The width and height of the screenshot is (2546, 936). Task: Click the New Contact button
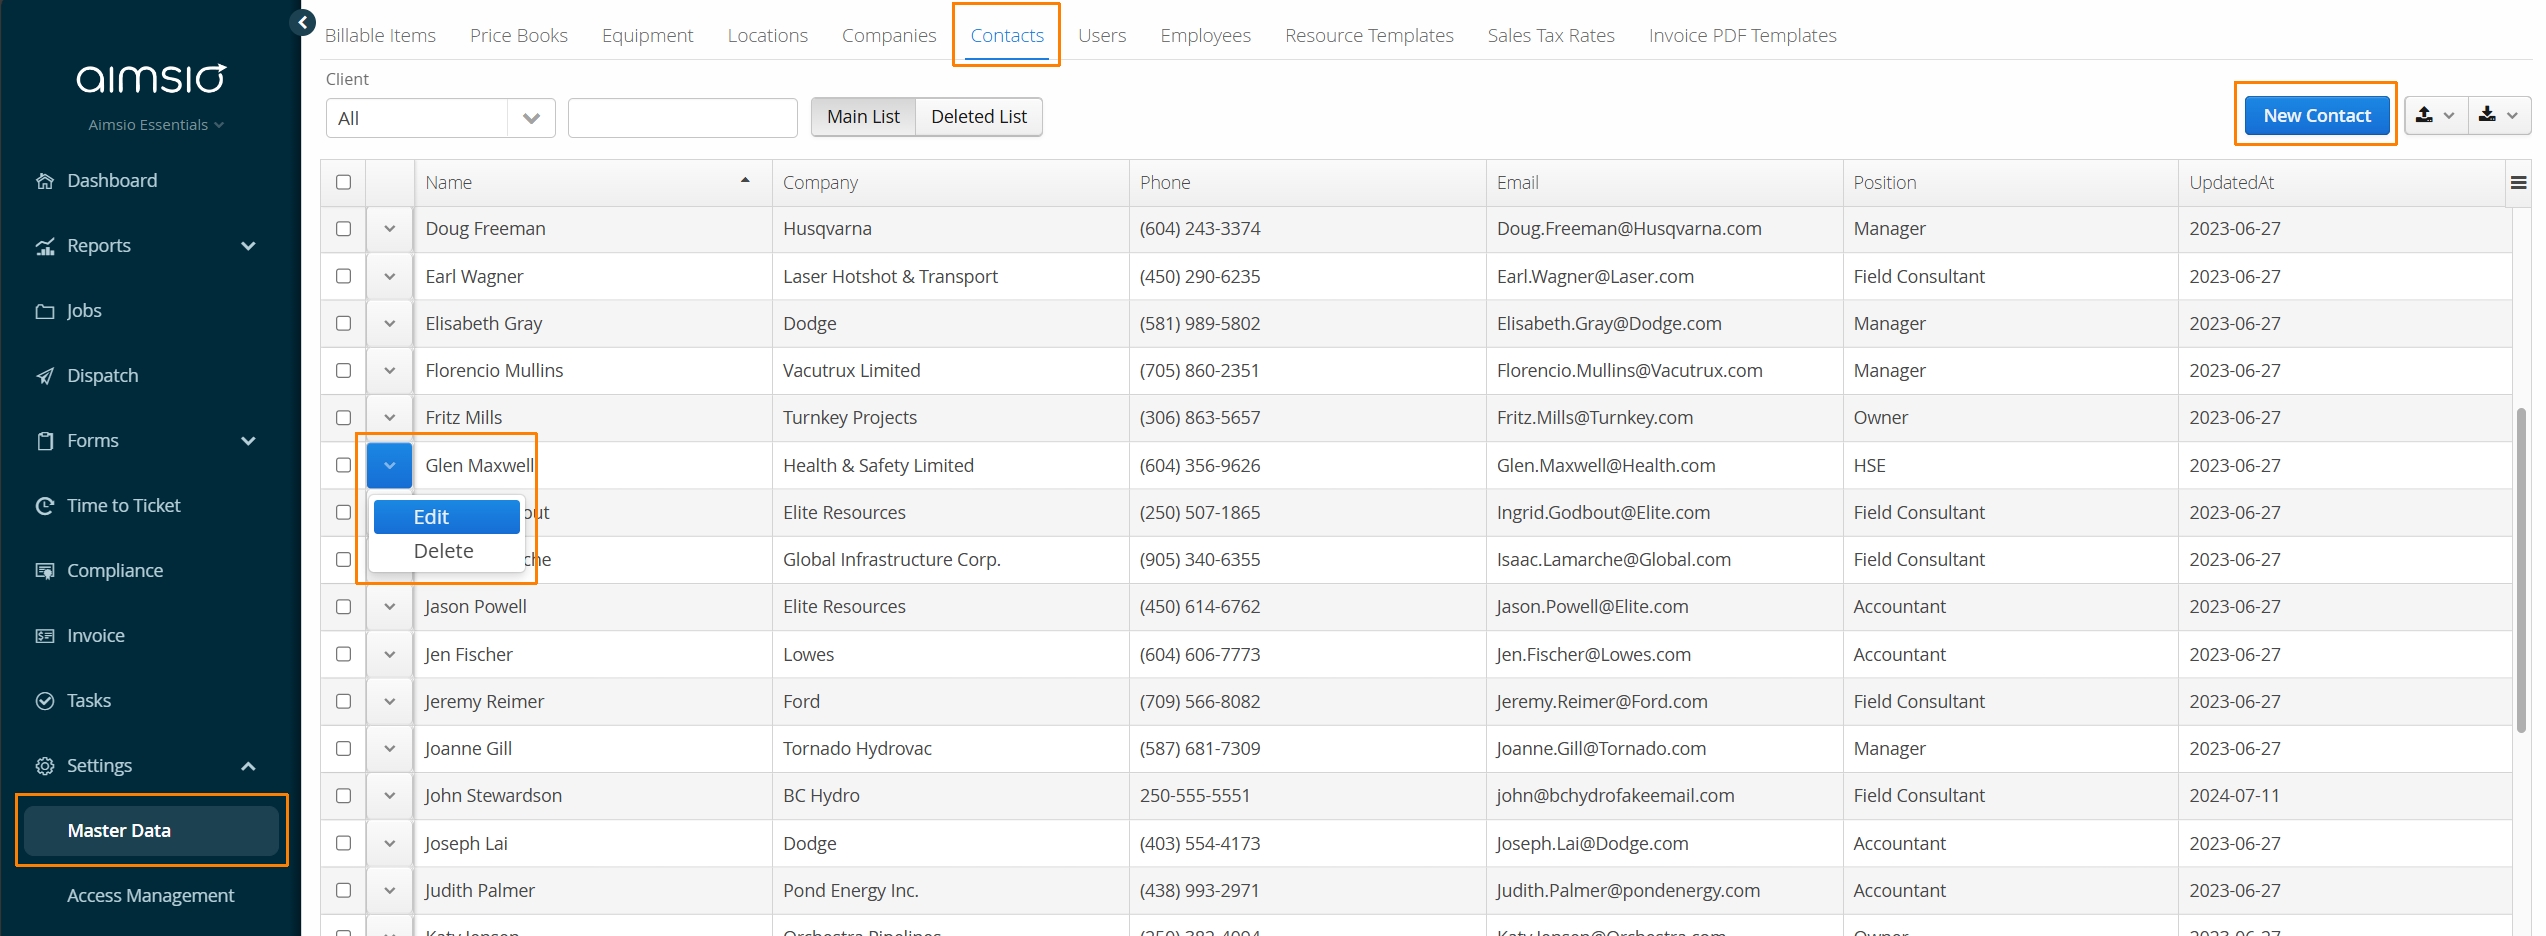(x=2316, y=116)
